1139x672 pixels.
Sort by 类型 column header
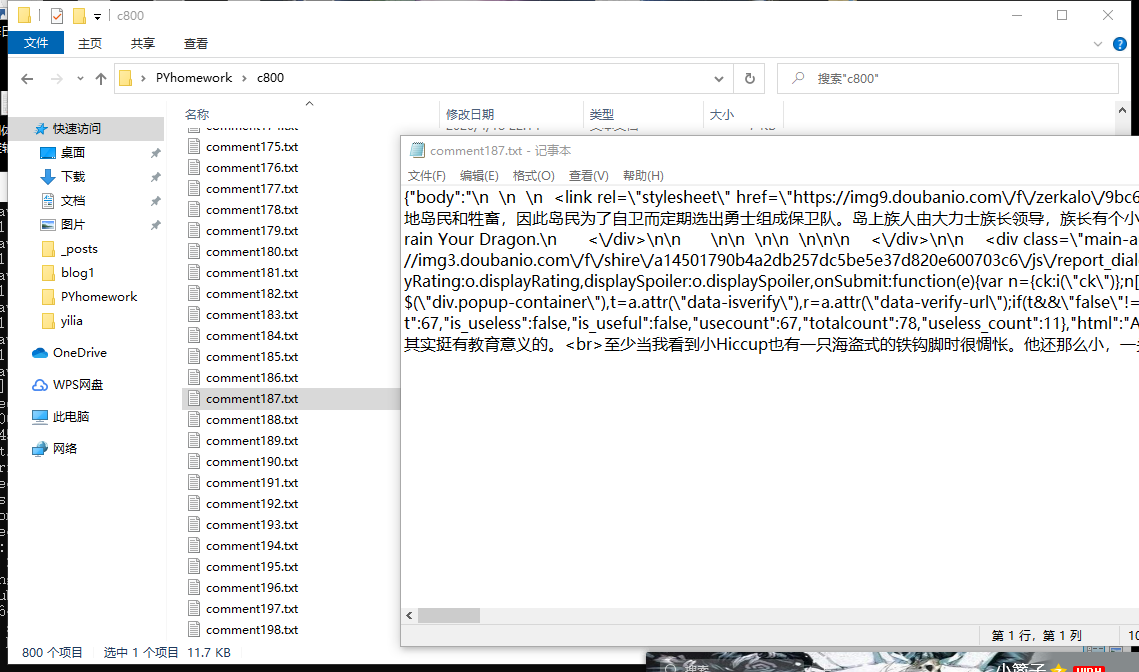(601, 114)
